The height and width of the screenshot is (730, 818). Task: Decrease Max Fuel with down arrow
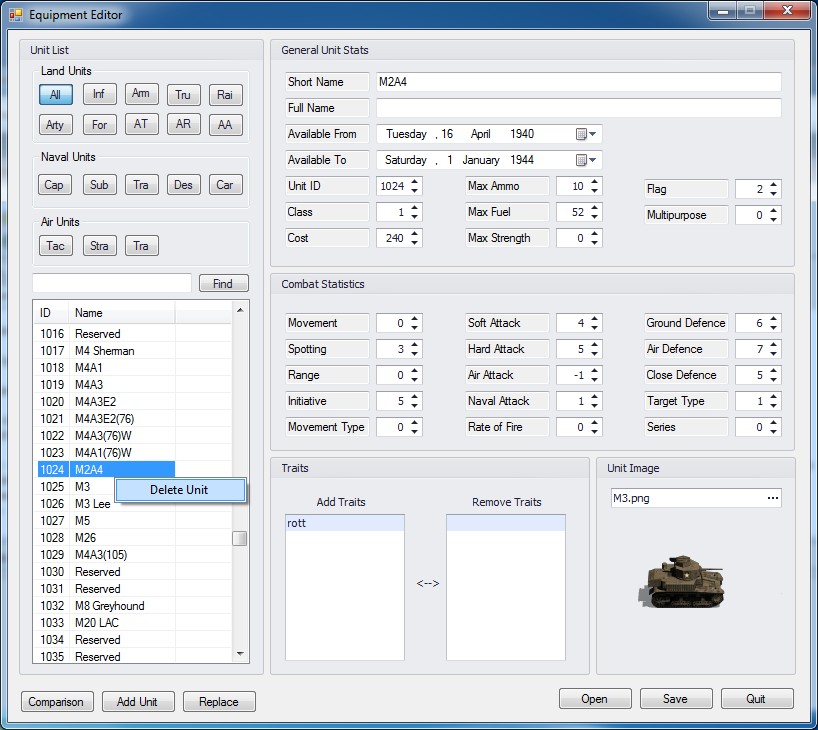pyautogui.click(x=595, y=217)
